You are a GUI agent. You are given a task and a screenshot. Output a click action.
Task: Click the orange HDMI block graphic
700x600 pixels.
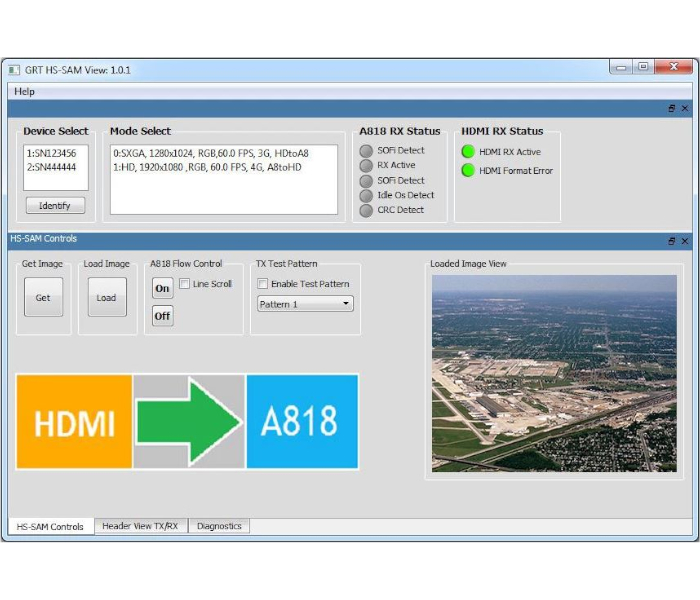[74, 422]
